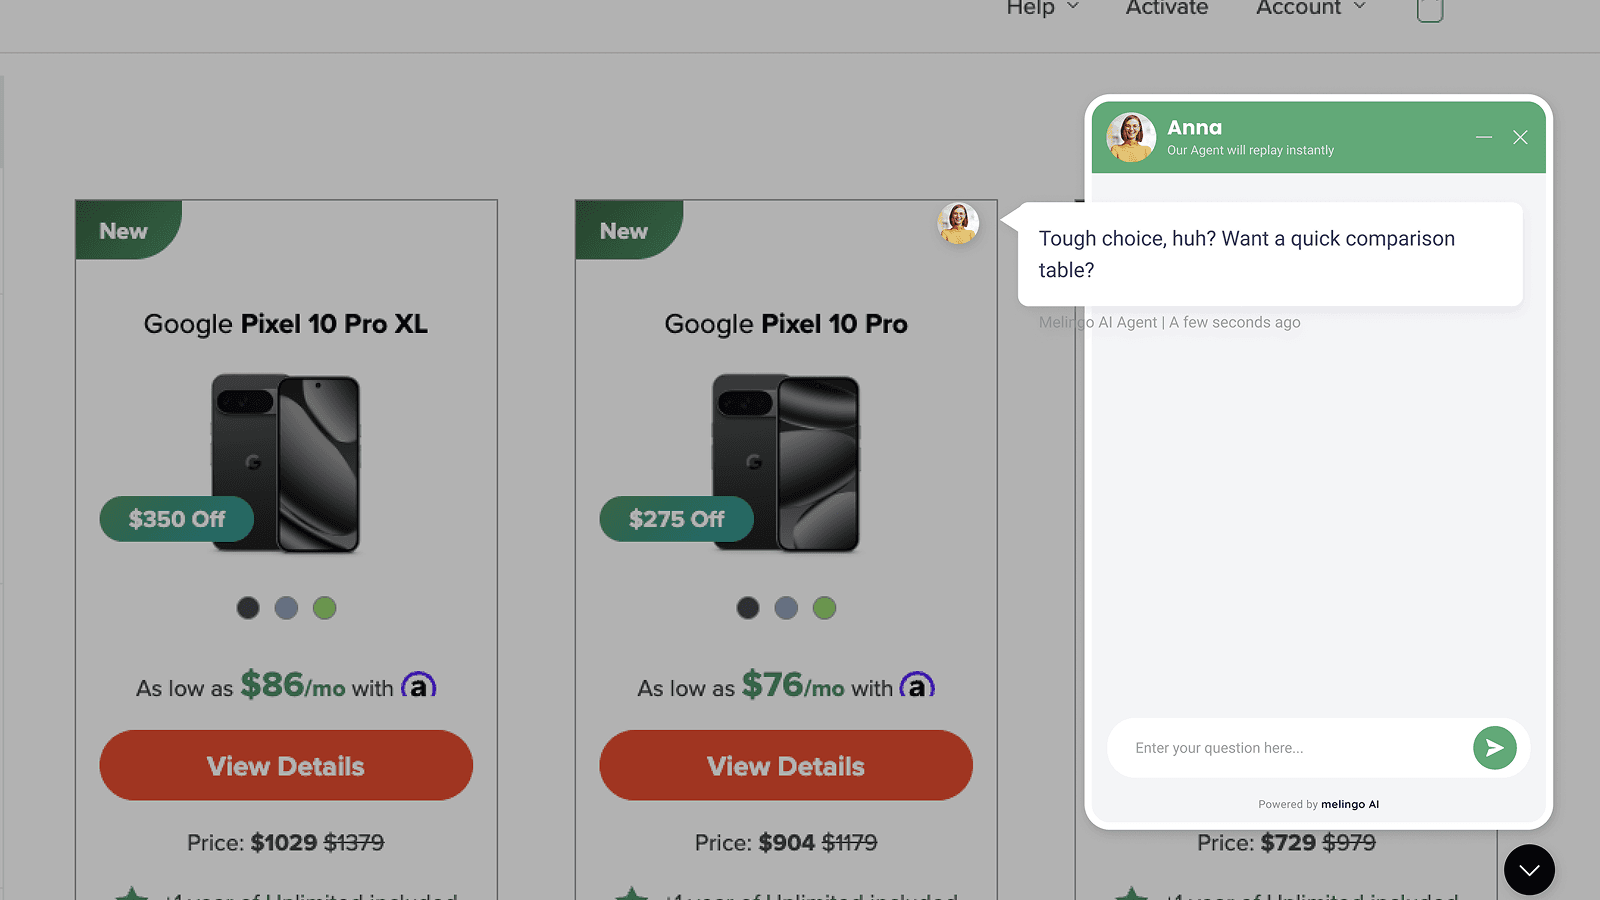Click 'Price: $1029 $1379' text

click(286, 843)
